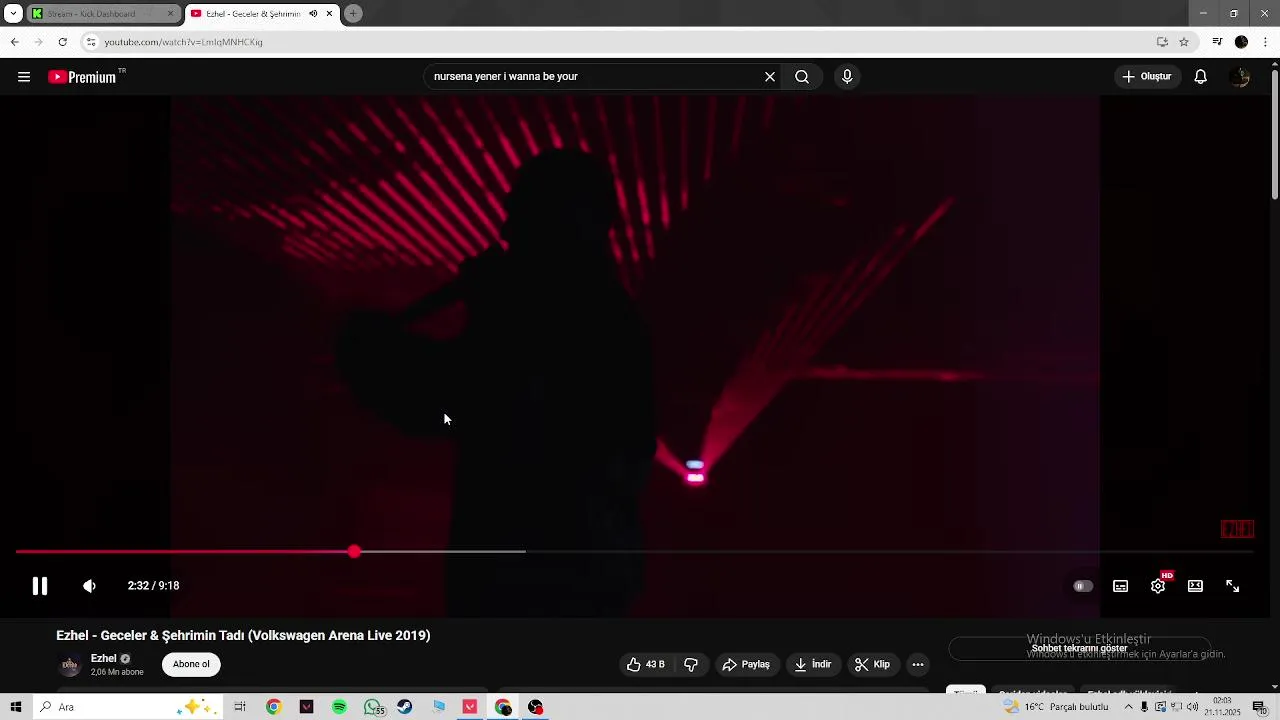The width and height of the screenshot is (1280, 720).
Task: Enter full screen mode
Action: click(x=1233, y=586)
